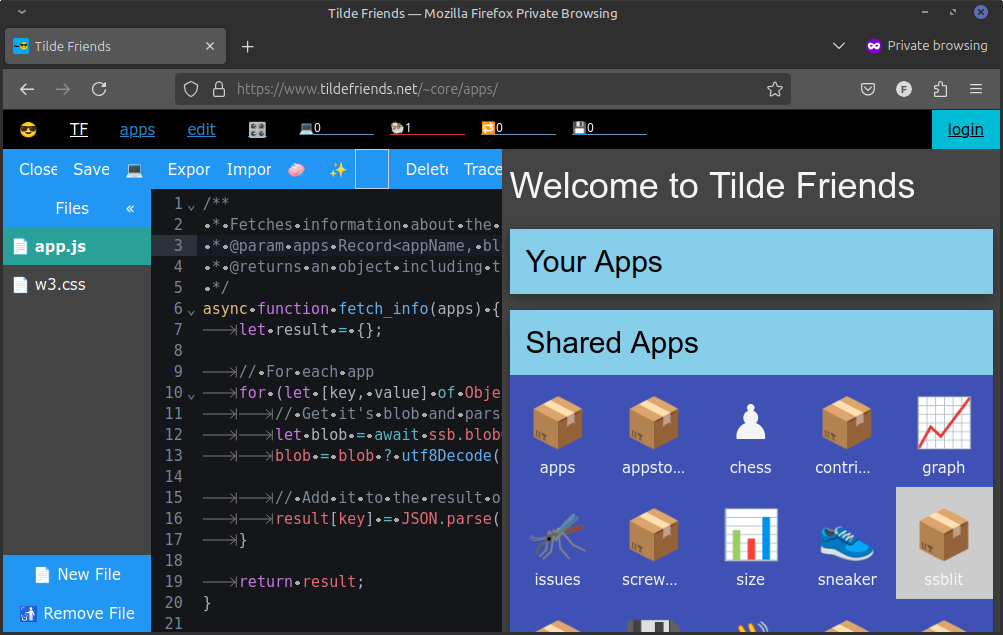
Task: Click the login link
Action: click(964, 129)
